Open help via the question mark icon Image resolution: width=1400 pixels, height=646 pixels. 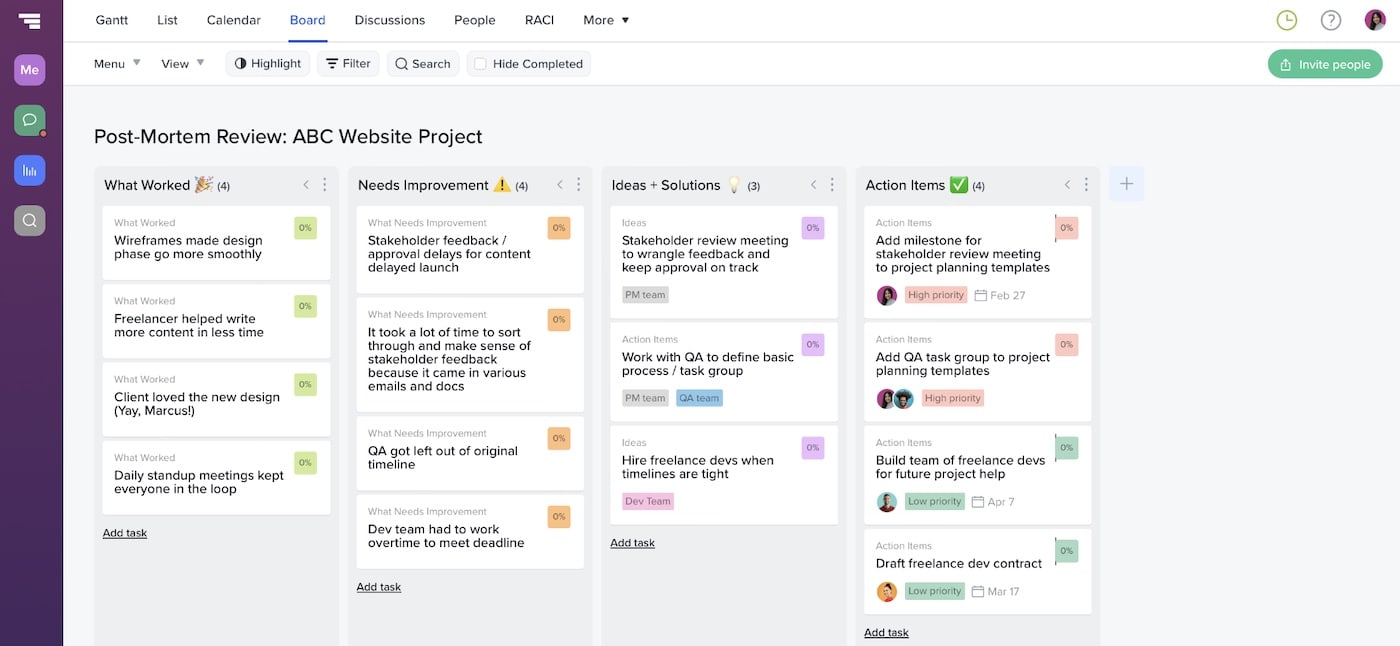[1330, 19]
